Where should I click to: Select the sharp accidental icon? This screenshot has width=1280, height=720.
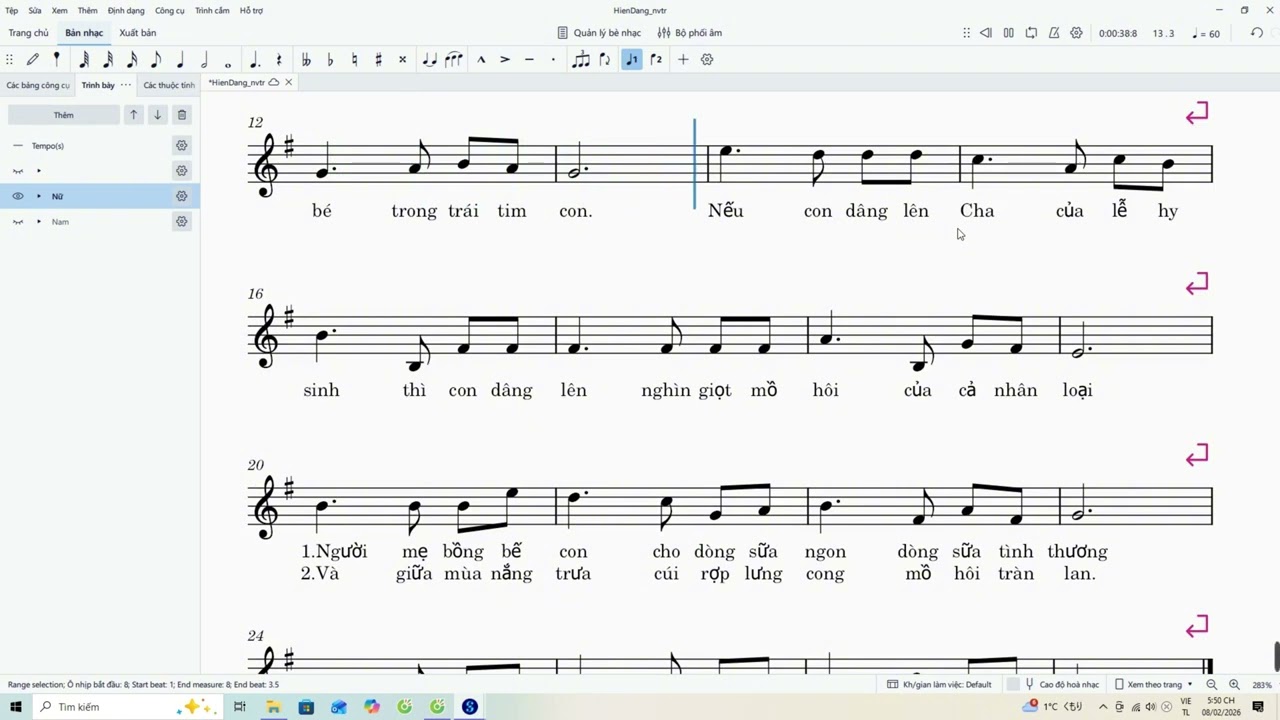tap(378, 60)
